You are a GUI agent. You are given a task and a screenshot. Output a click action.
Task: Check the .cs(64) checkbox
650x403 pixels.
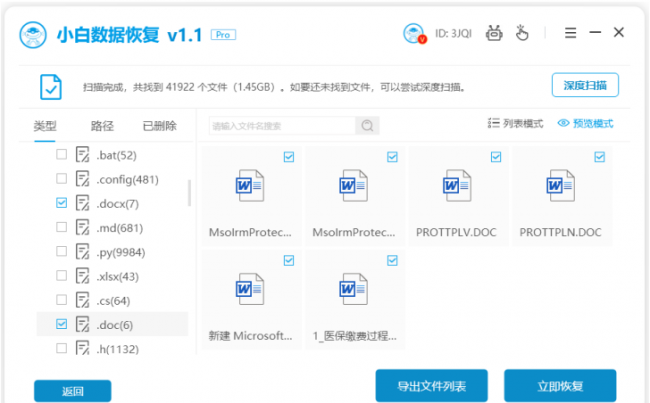tap(61, 300)
